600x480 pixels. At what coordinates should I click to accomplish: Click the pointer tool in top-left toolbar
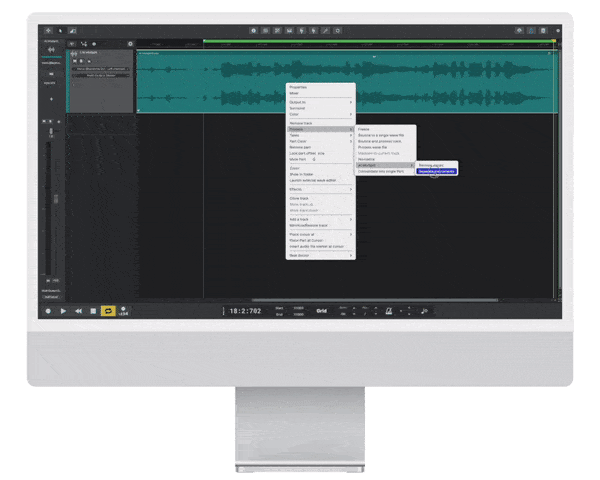click(58, 31)
